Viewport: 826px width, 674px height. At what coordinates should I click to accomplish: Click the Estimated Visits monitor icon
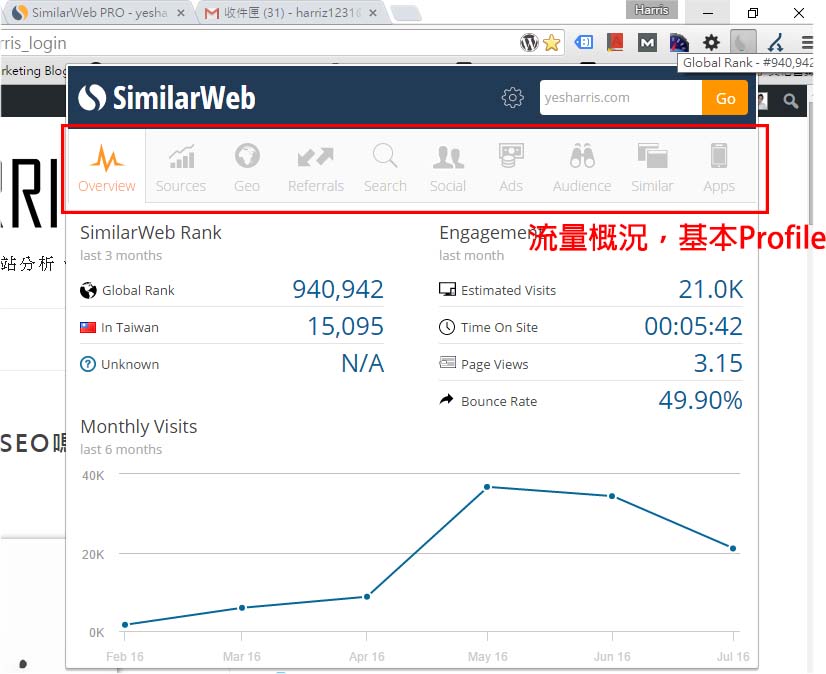click(447, 289)
